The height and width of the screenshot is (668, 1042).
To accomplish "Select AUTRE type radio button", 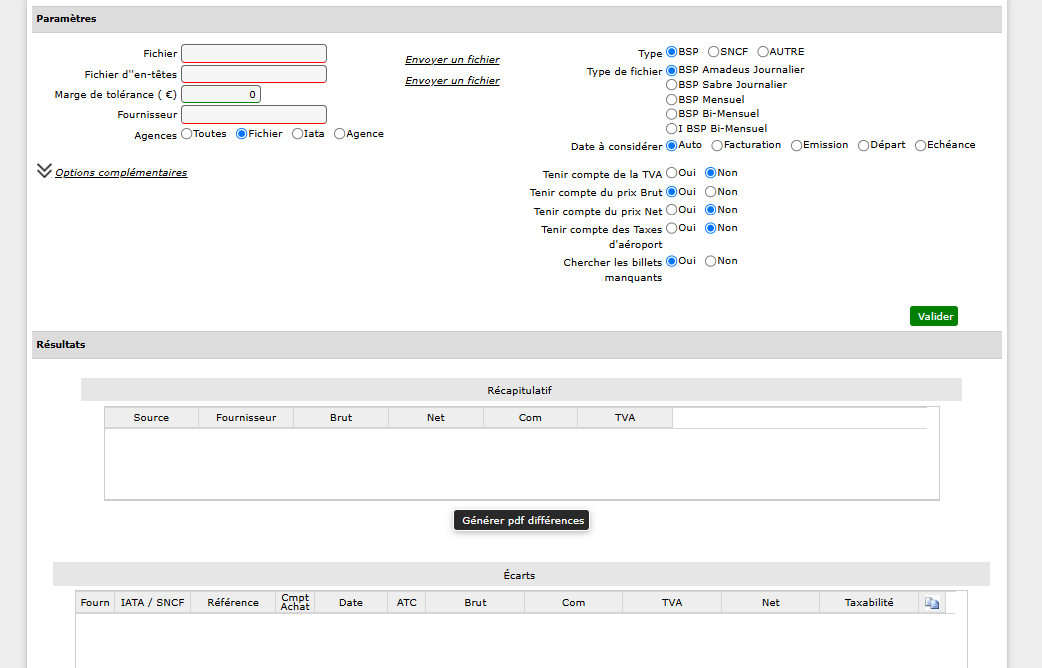I will click(763, 52).
